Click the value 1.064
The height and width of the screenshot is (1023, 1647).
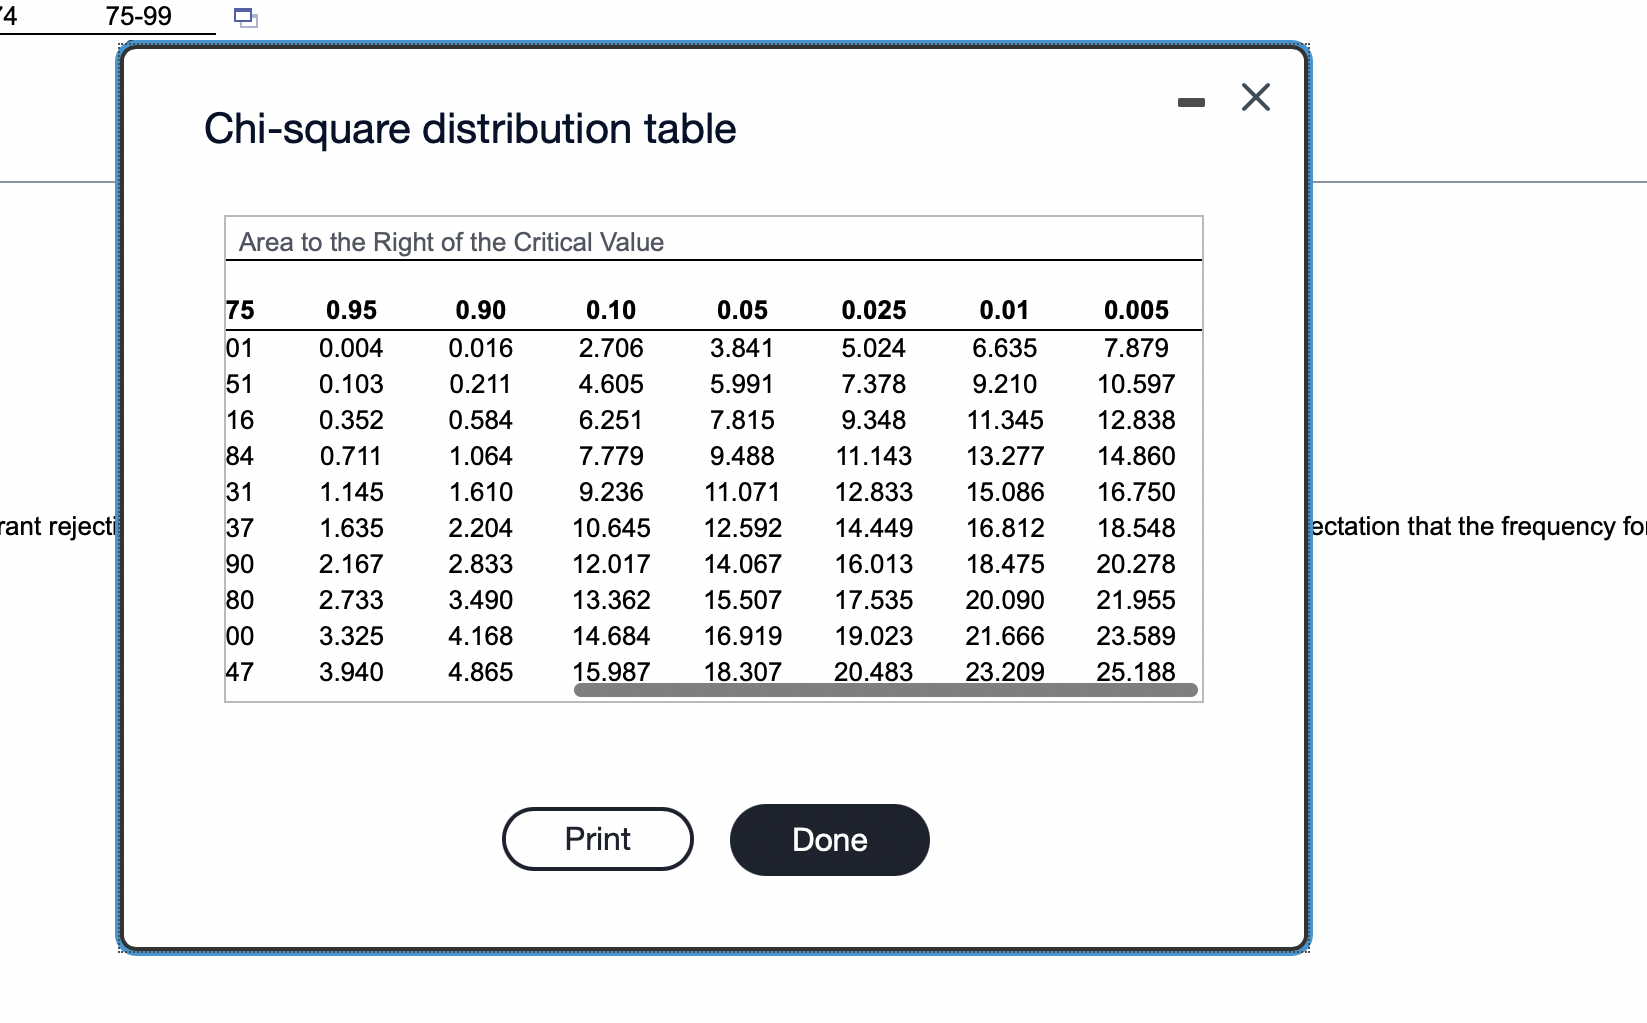tap(481, 456)
